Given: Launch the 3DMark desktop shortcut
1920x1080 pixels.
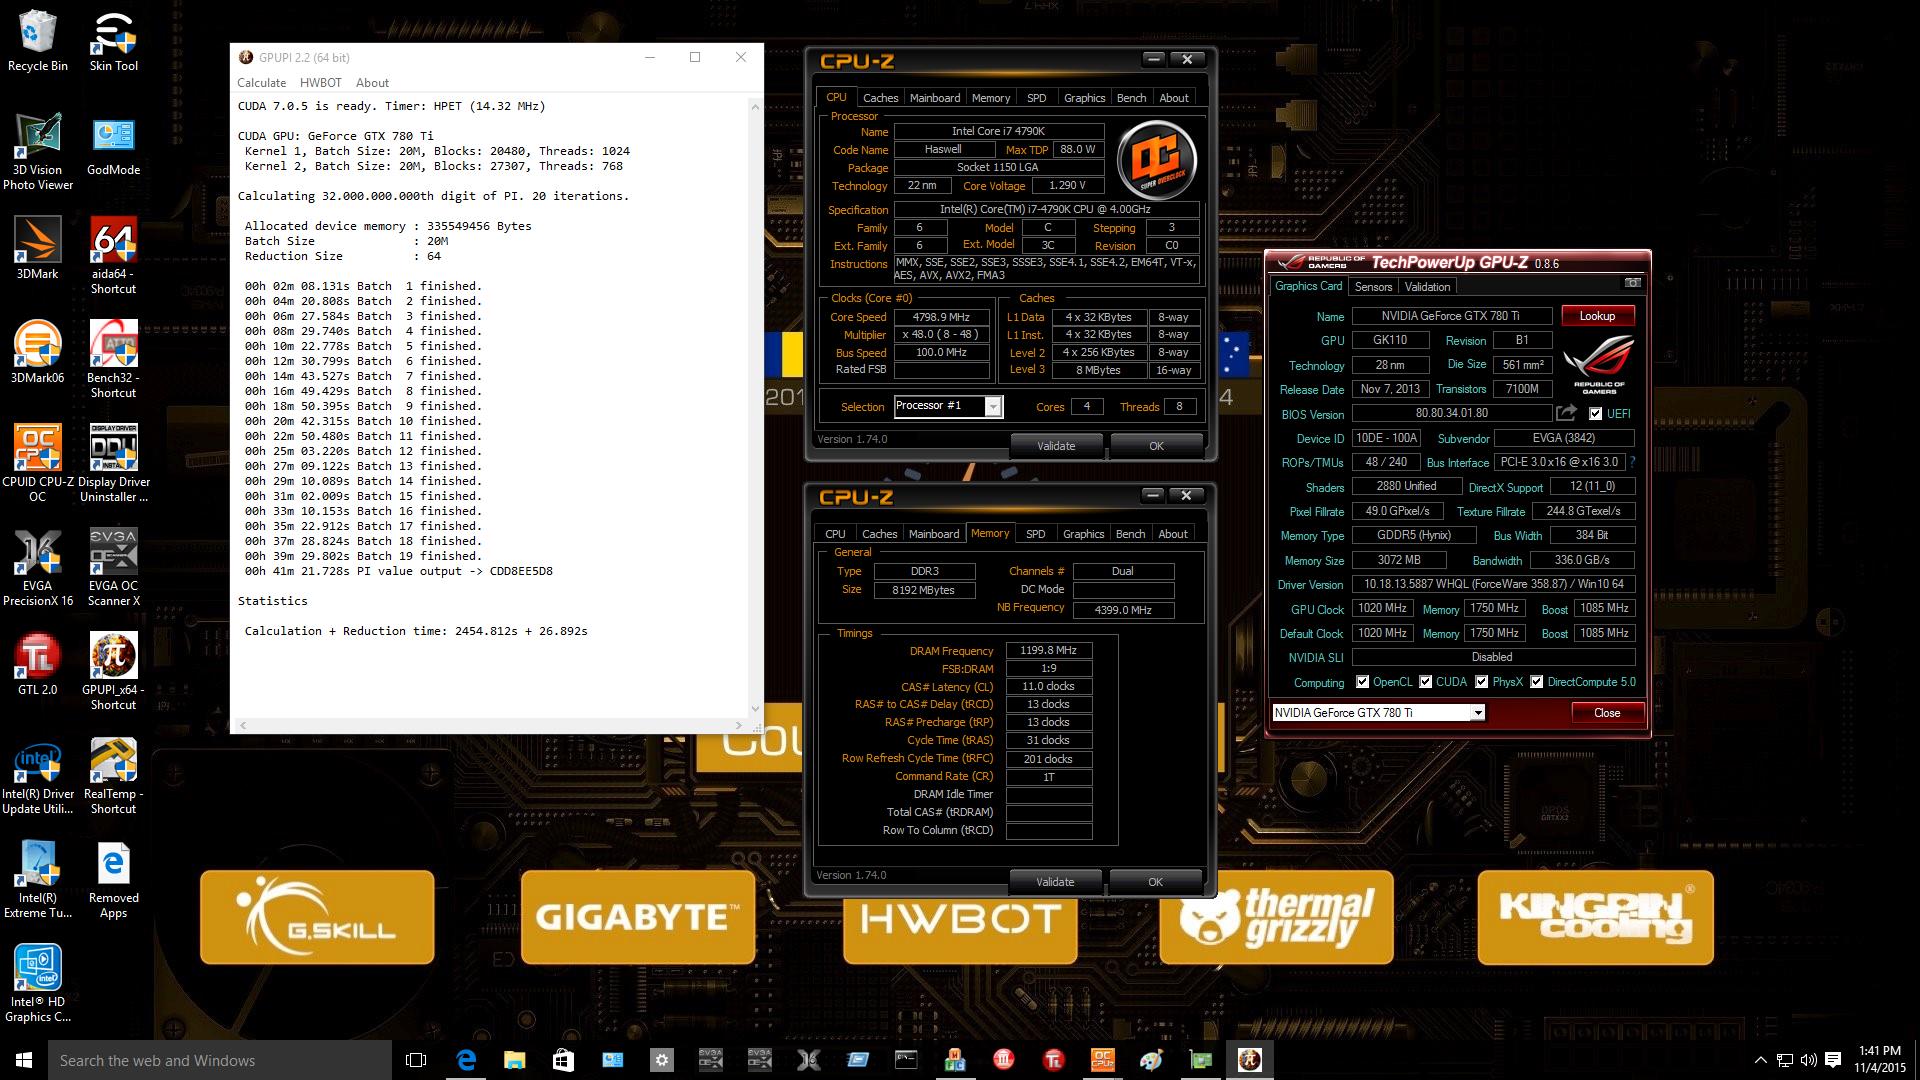Looking at the screenshot, I should [38, 248].
